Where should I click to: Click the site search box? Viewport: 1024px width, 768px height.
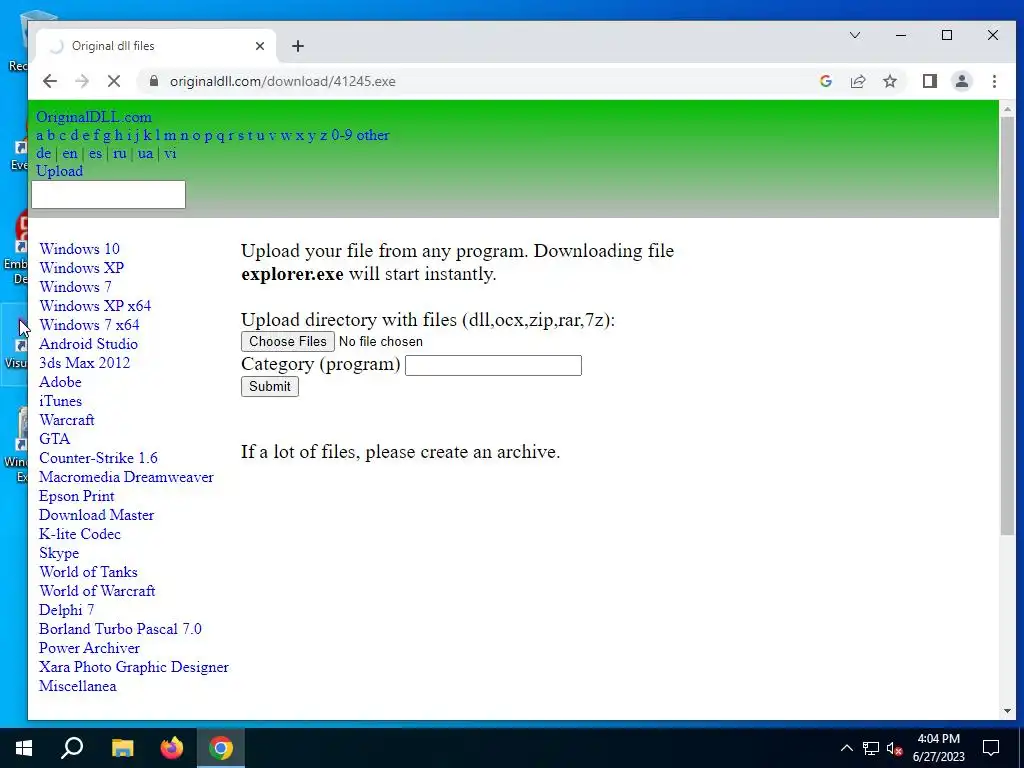point(108,195)
